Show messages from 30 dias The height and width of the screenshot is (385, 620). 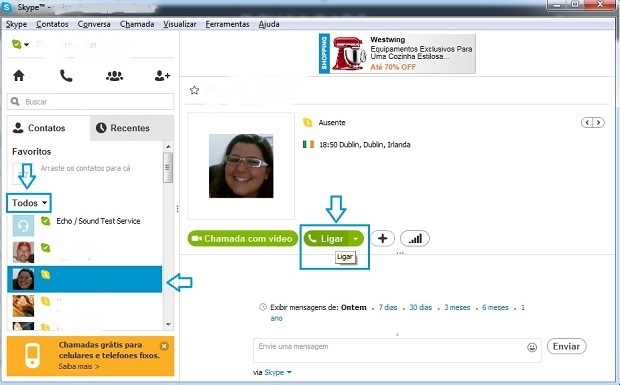pyautogui.click(x=420, y=307)
